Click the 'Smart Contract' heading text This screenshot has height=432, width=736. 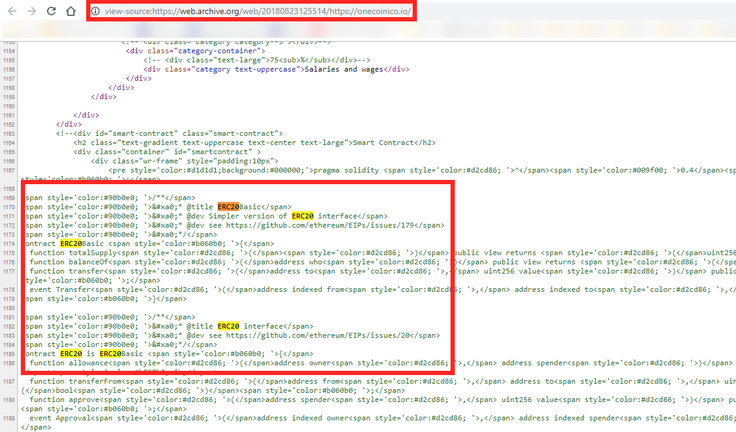(380, 143)
